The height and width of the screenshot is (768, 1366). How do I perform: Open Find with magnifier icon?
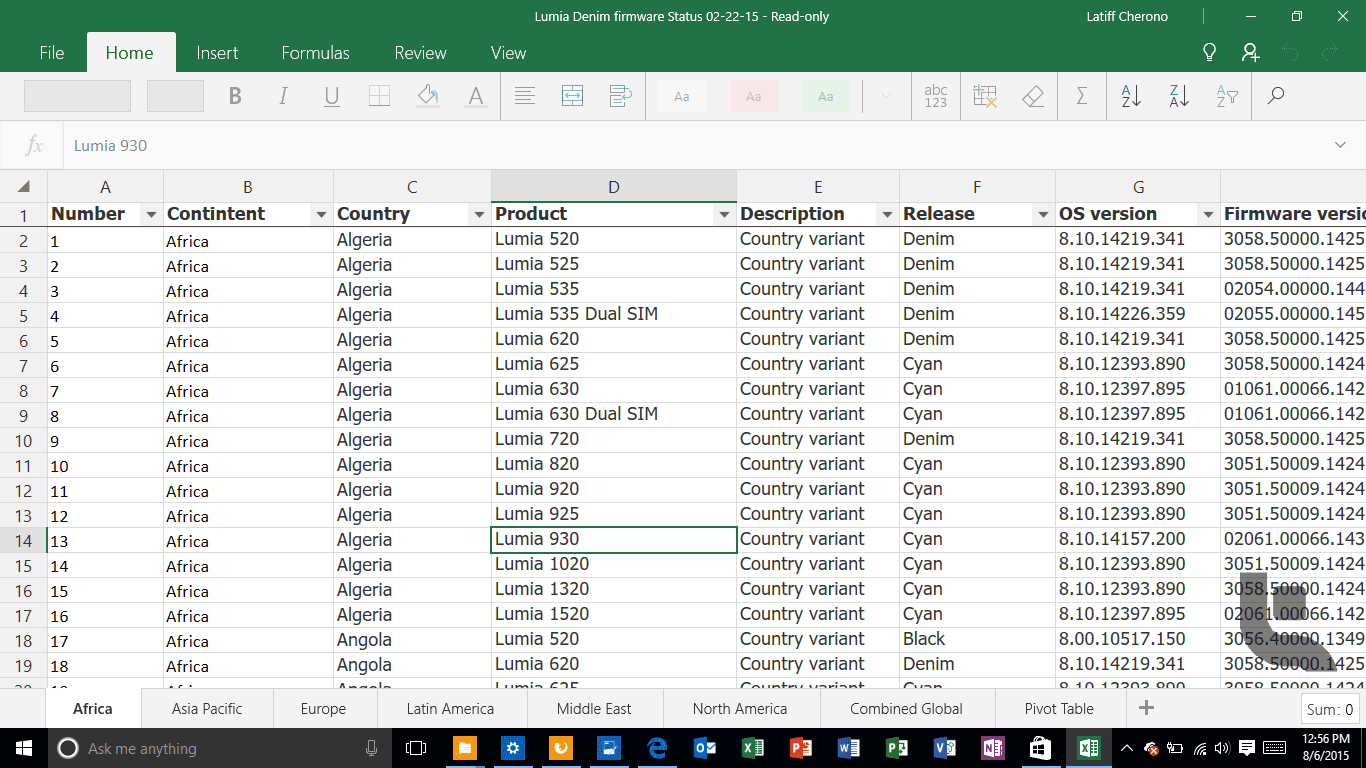[1275, 96]
